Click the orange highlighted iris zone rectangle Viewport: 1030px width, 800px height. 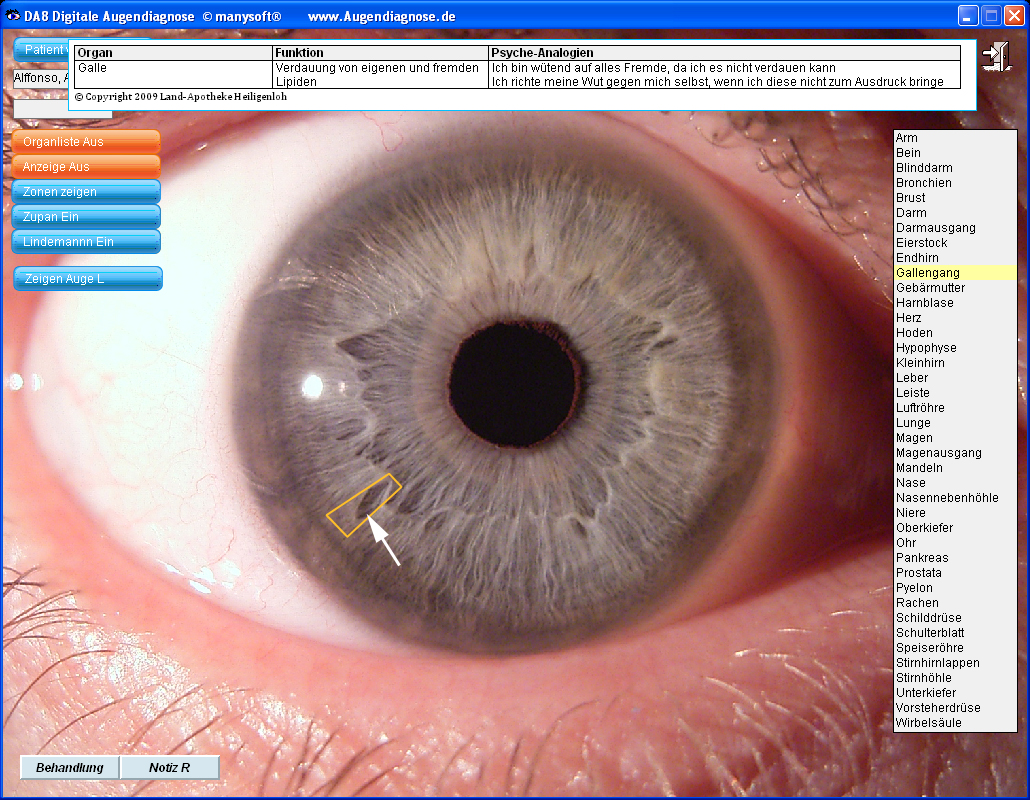pos(364,505)
